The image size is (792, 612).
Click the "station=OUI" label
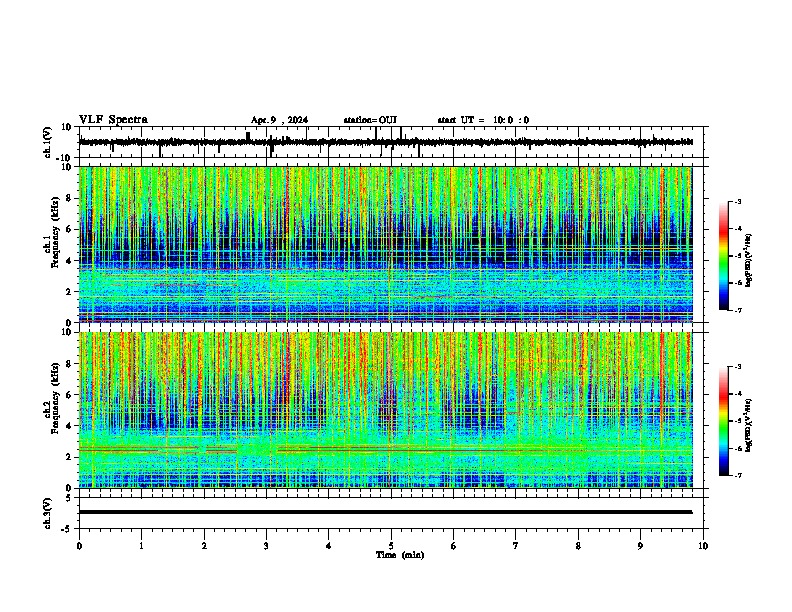pyautogui.click(x=370, y=120)
